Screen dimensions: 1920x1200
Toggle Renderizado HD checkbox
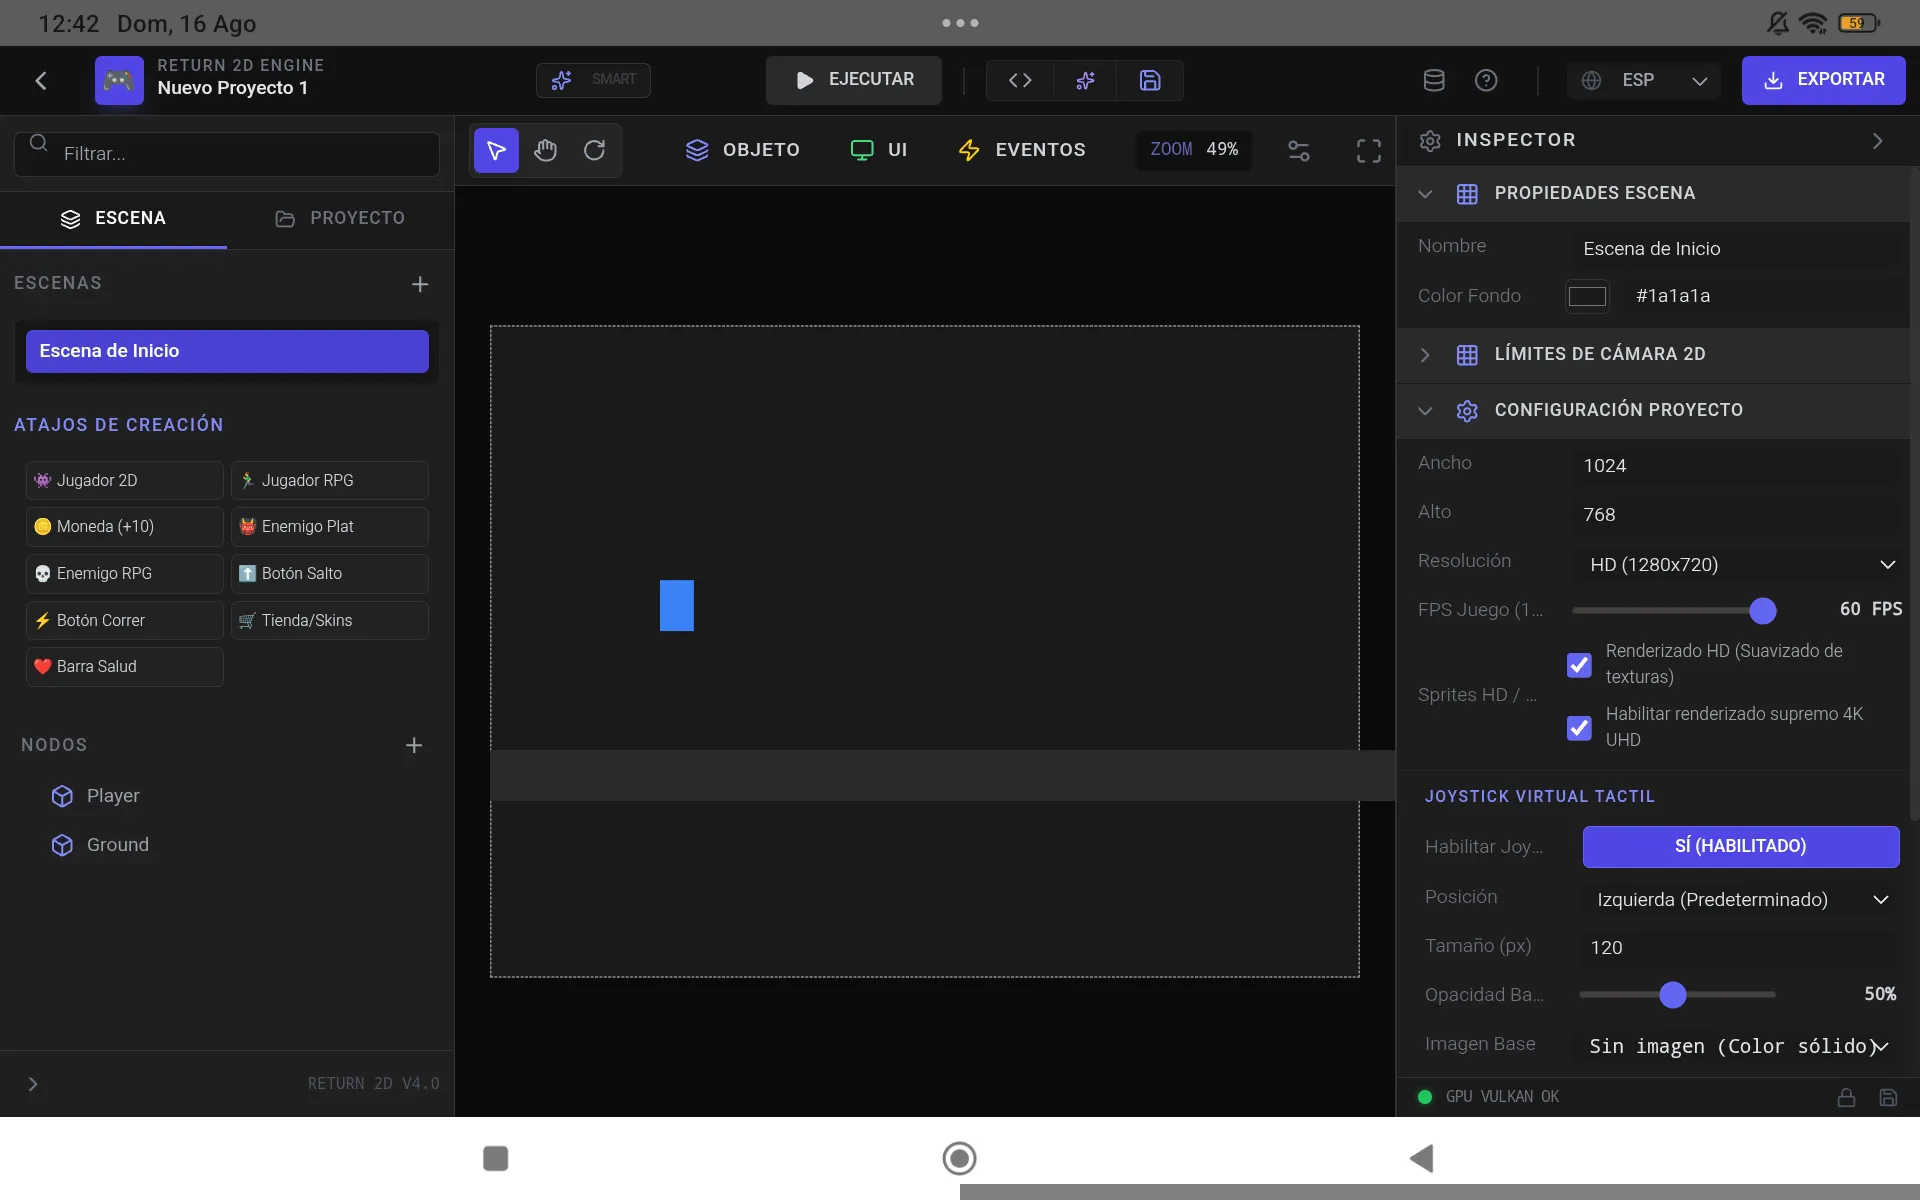coord(1579,665)
